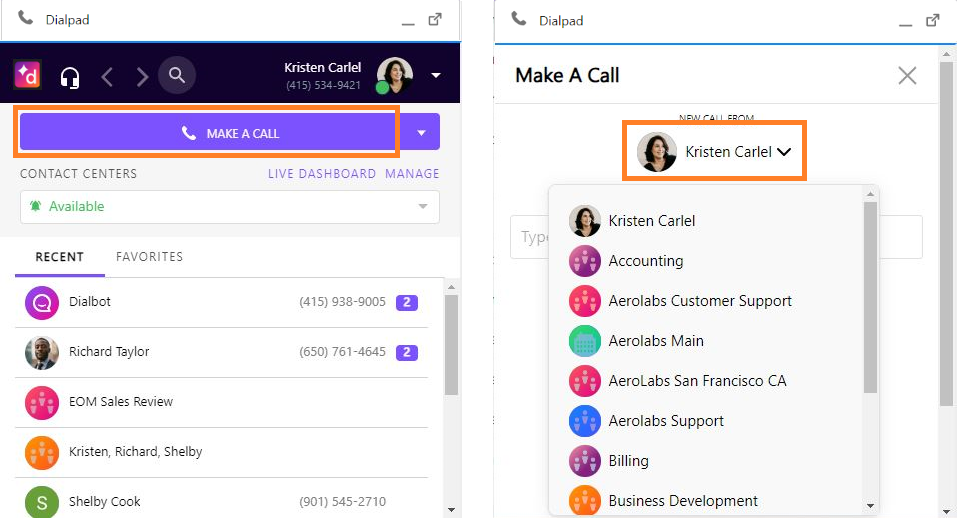Click the MAKE A CALL button
Viewport: 957px width, 518px height.
tap(209, 132)
